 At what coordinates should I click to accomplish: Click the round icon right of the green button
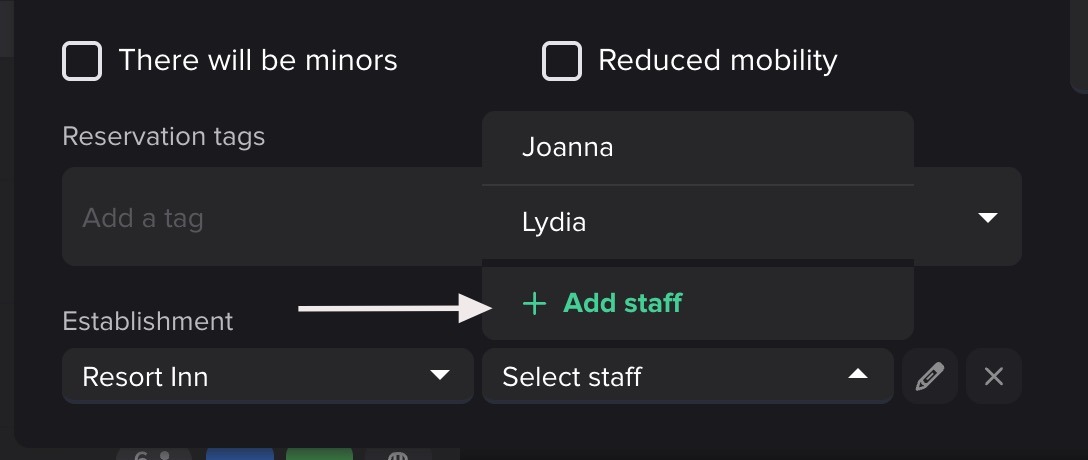click(x=398, y=455)
